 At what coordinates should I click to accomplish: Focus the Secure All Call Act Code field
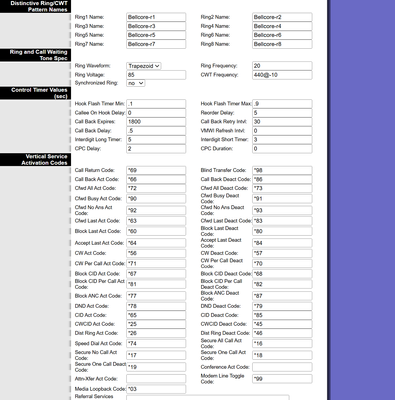[282, 344]
